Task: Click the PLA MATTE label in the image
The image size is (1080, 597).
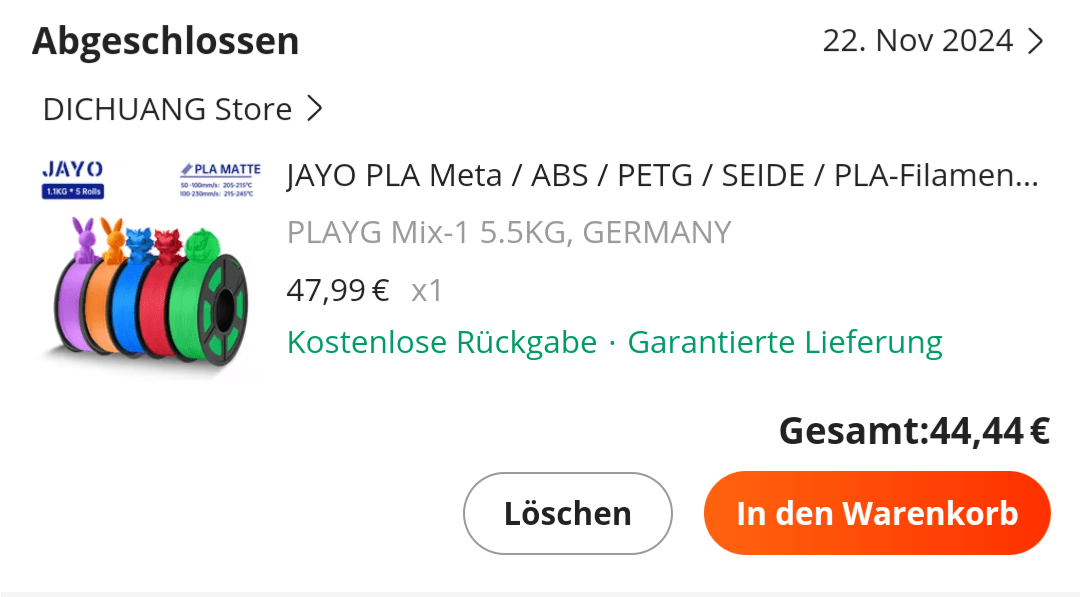Action: [x=220, y=169]
